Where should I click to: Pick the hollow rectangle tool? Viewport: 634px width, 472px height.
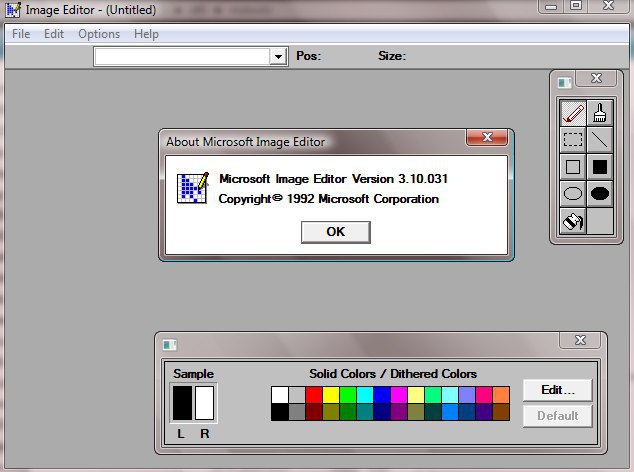pos(573,167)
